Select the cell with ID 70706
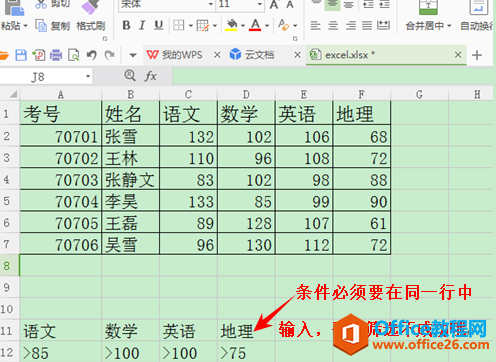496x362 pixels. (61, 244)
